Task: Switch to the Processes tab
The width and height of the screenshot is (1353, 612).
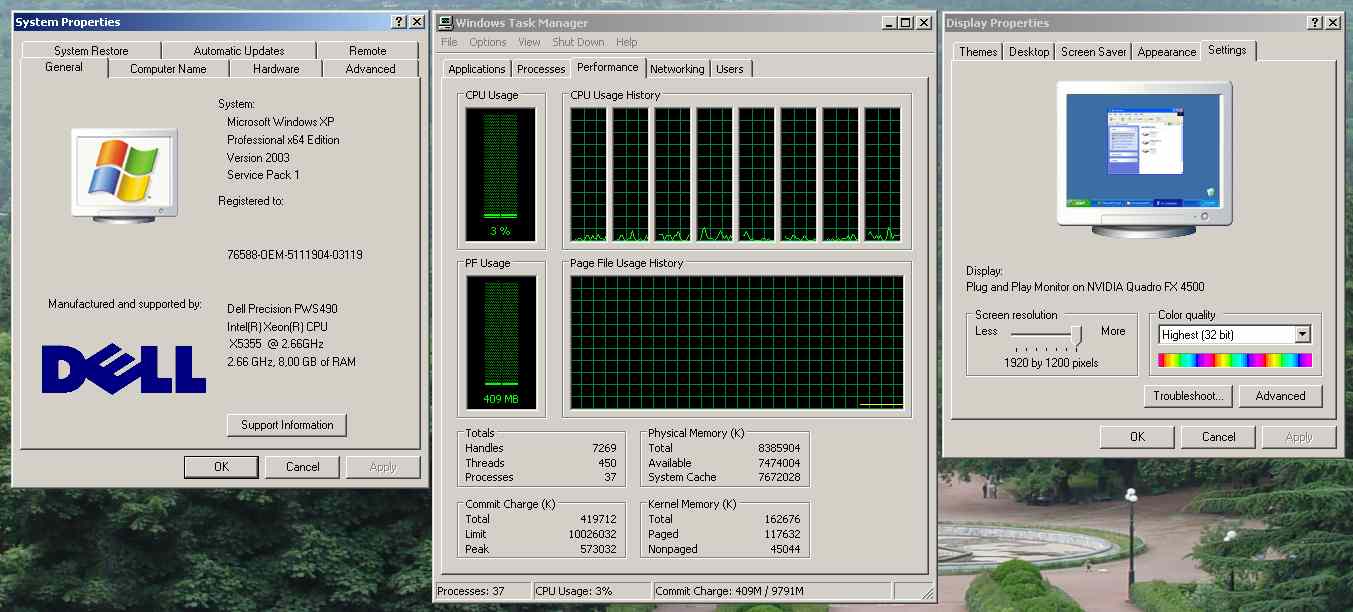Action: coord(541,69)
